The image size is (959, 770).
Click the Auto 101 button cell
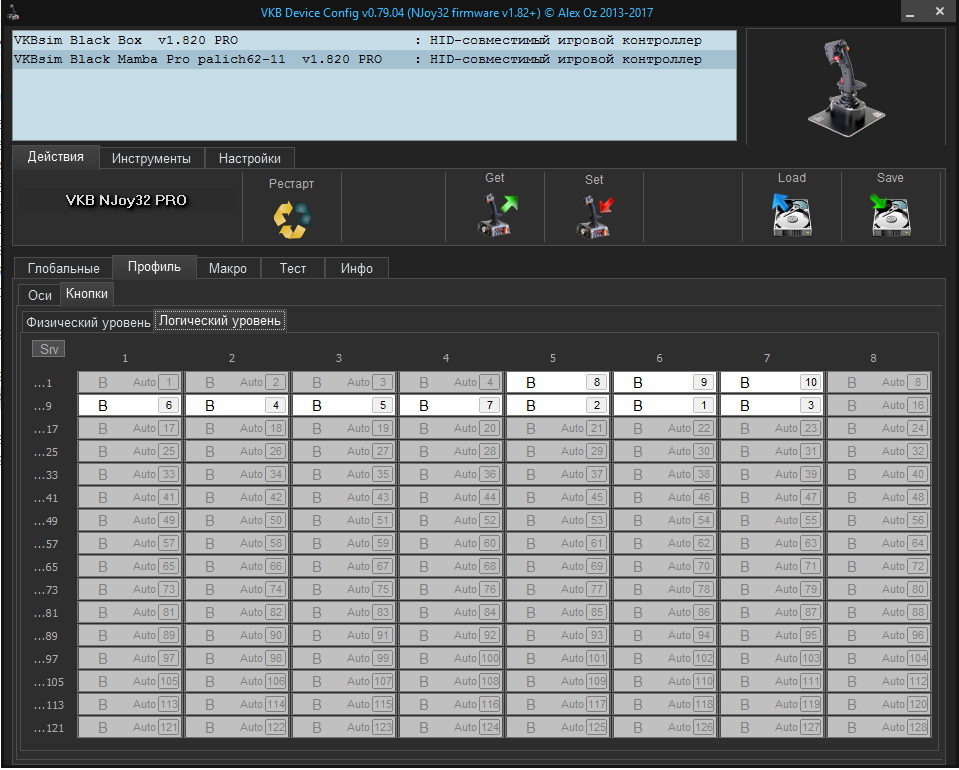point(558,658)
